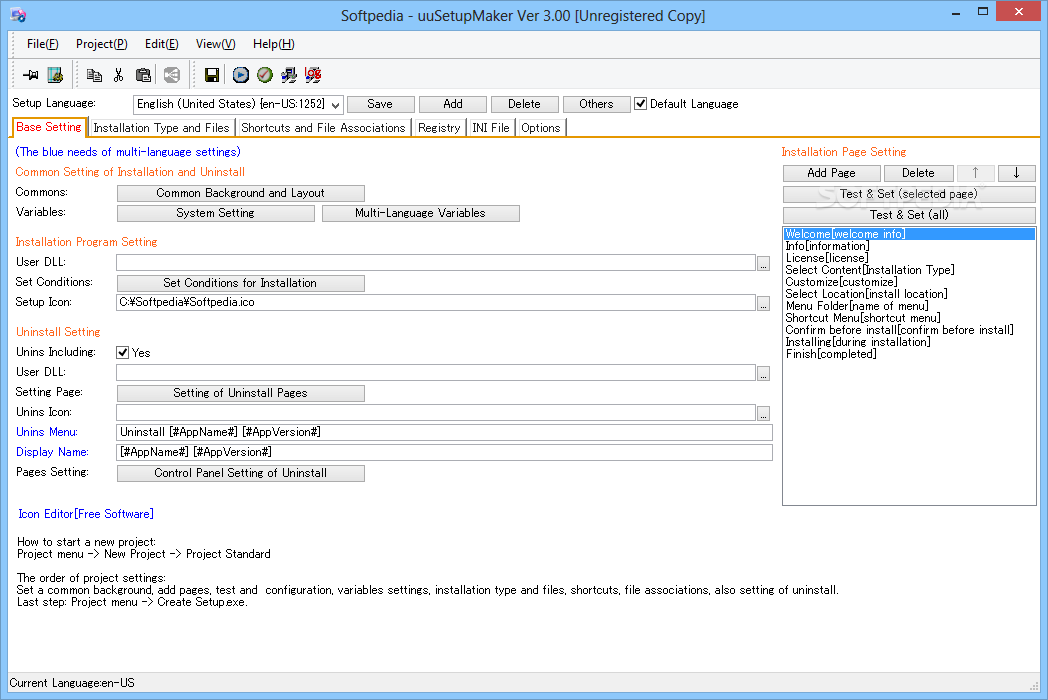Click Set Conditions for Installation
Viewport: 1048px width, 700px height.
coord(241,283)
